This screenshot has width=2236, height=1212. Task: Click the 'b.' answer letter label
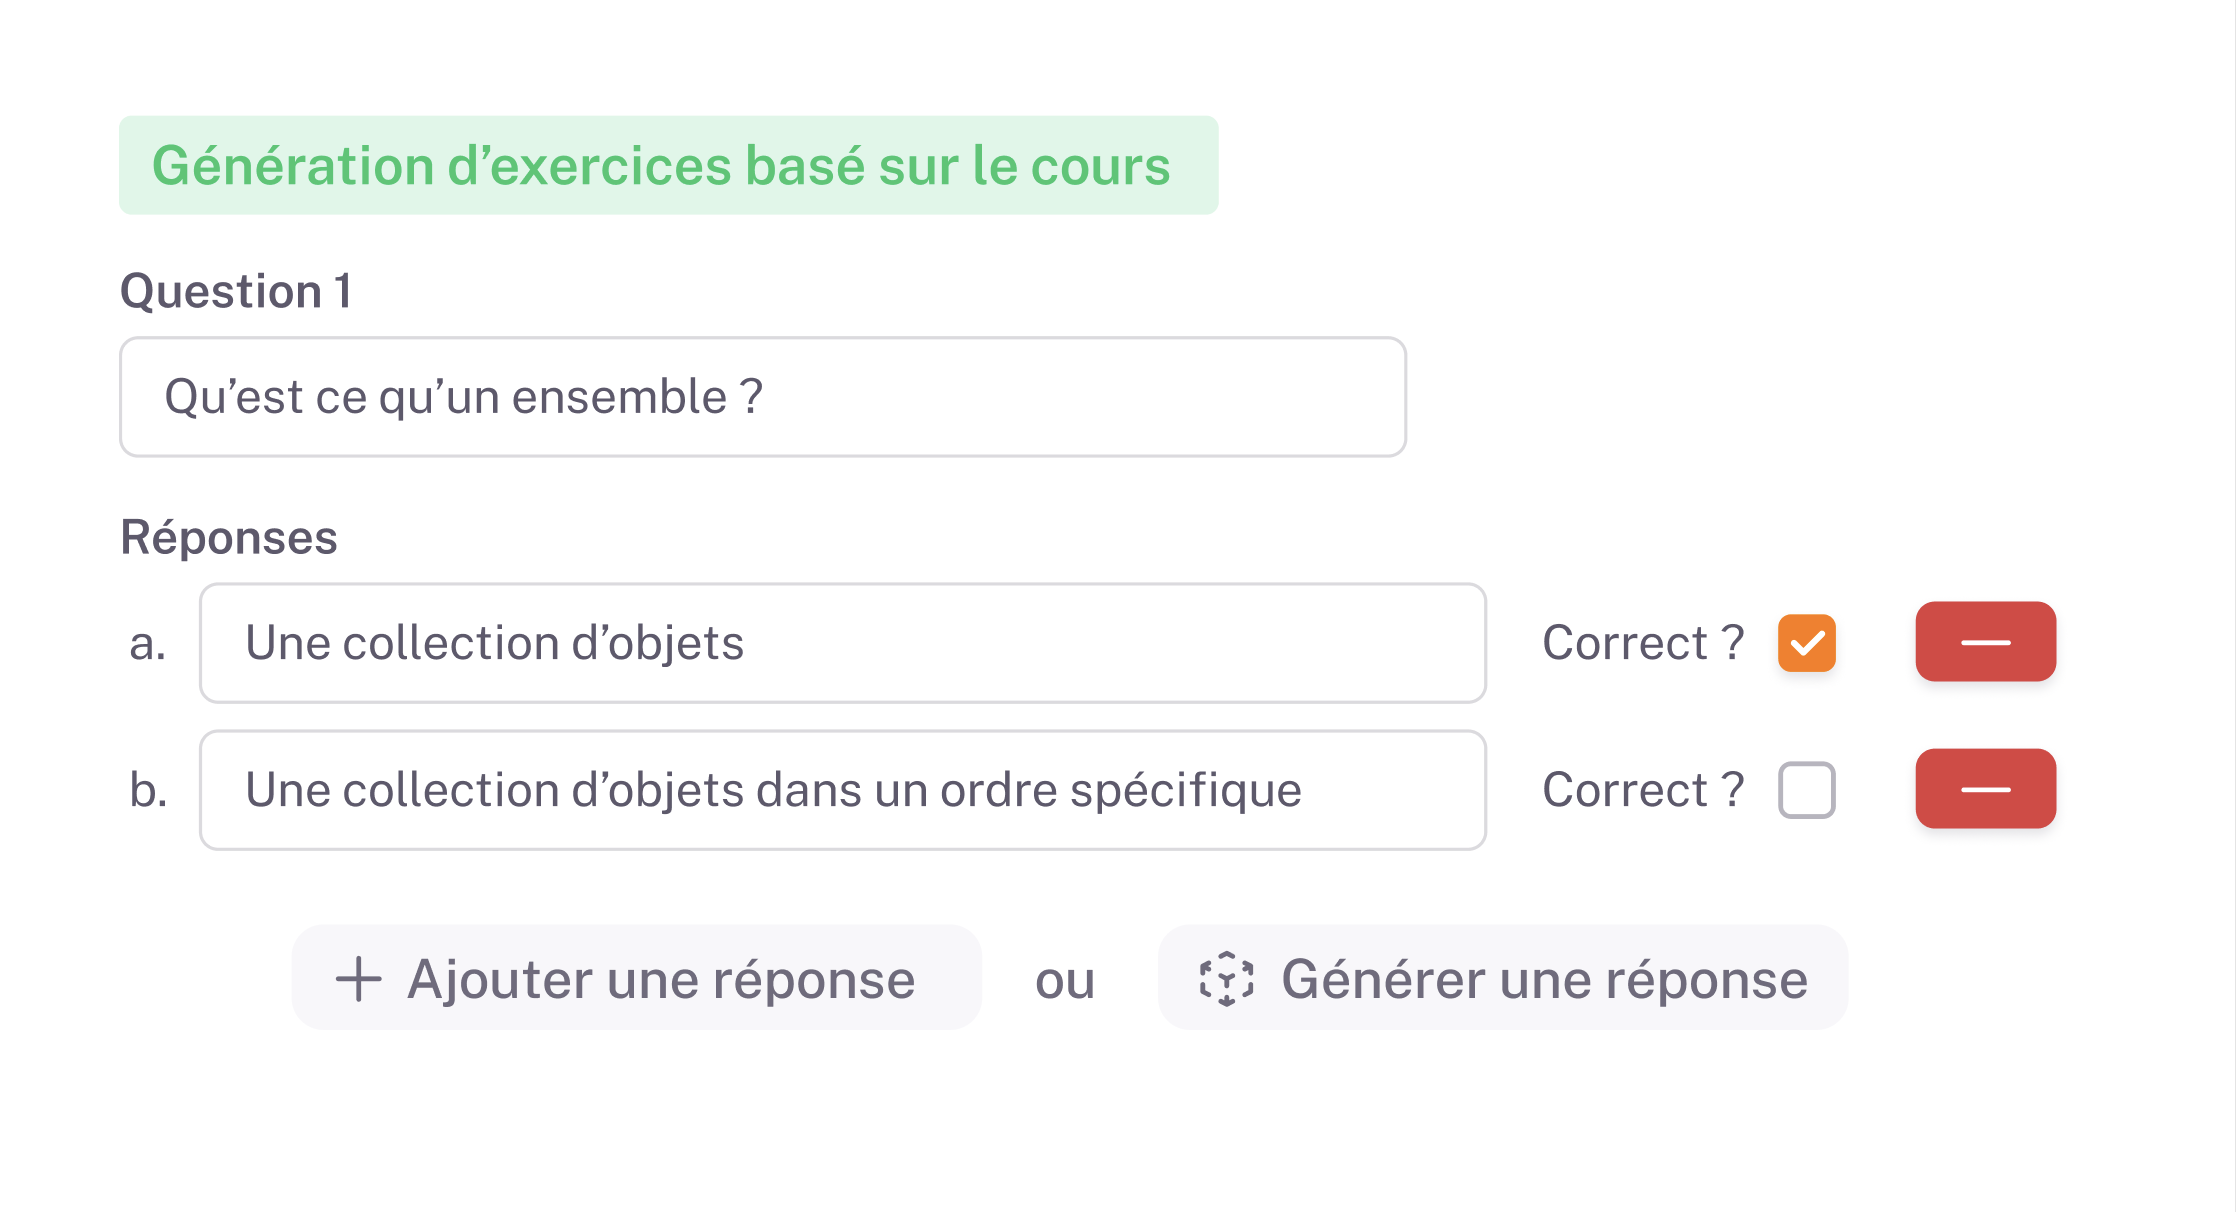tap(148, 790)
